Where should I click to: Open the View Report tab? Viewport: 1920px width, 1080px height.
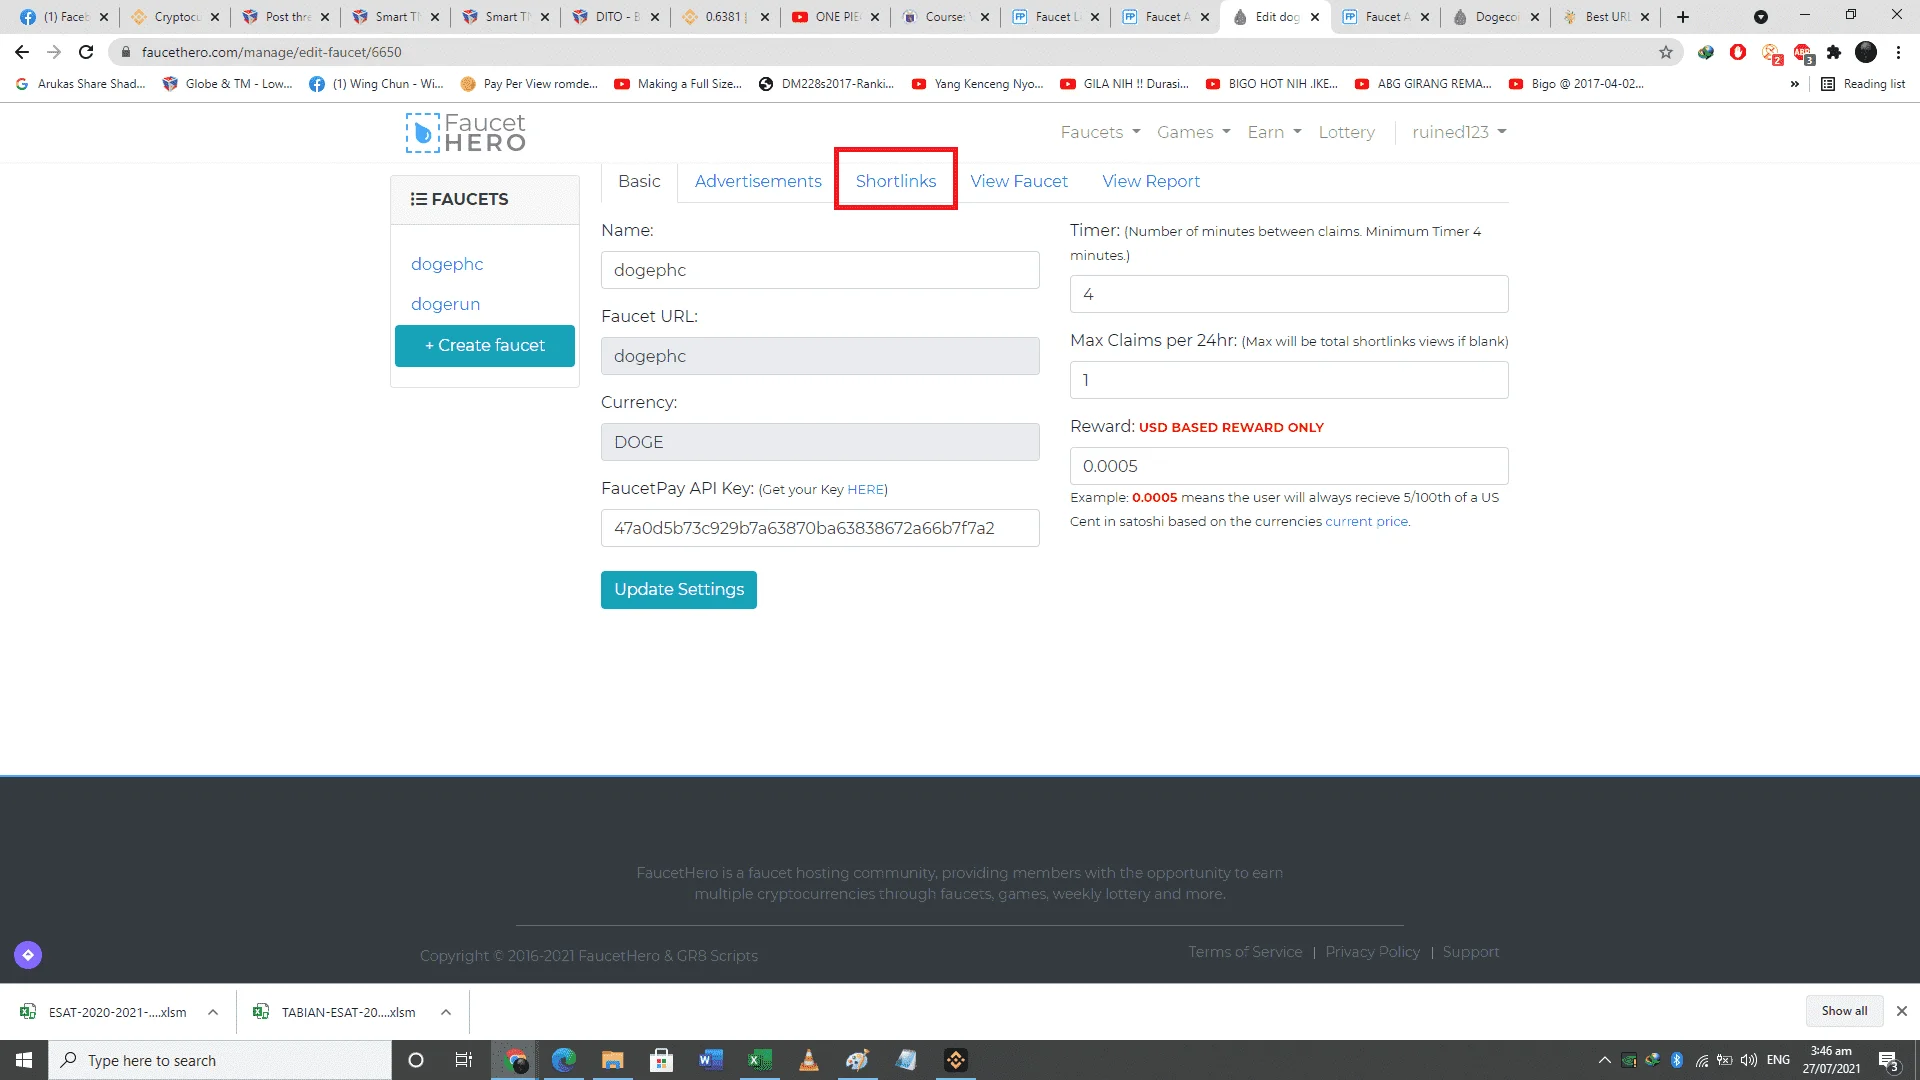click(x=1151, y=181)
